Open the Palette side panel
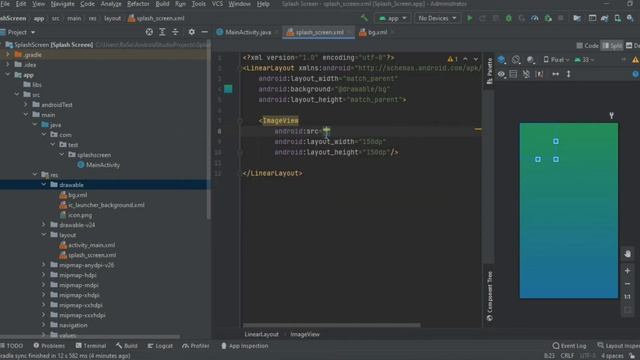The width and height of the screenshot is (640, 360). click(x=489, y=71)
